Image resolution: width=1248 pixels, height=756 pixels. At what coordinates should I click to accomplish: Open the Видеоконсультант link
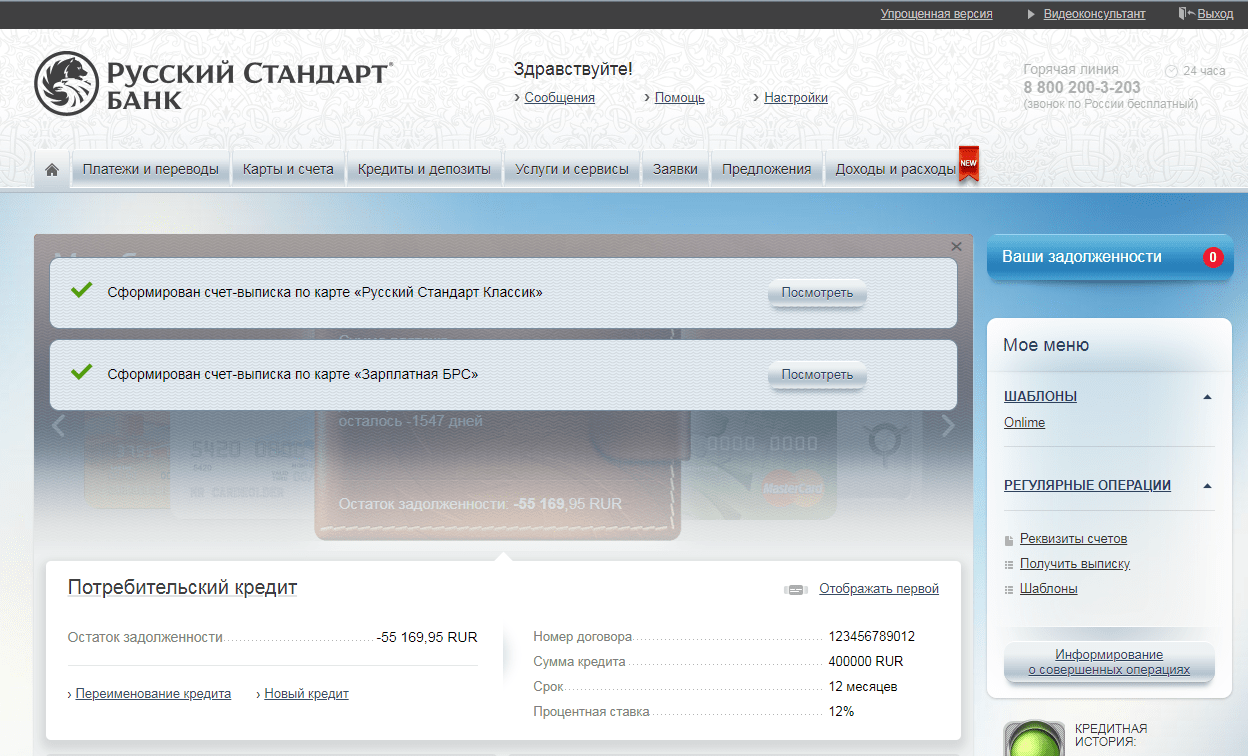[x=1094, y=14]
